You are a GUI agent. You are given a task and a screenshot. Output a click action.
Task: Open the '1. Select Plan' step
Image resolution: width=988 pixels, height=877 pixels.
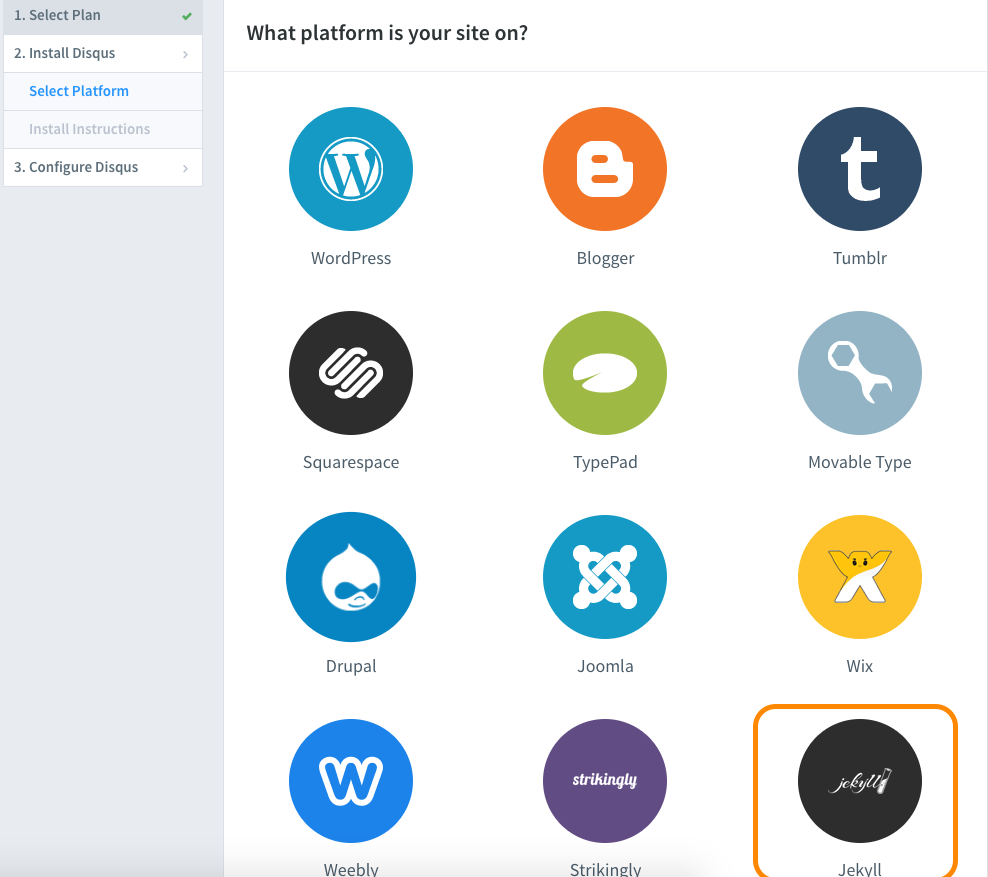tap(103, 16)
